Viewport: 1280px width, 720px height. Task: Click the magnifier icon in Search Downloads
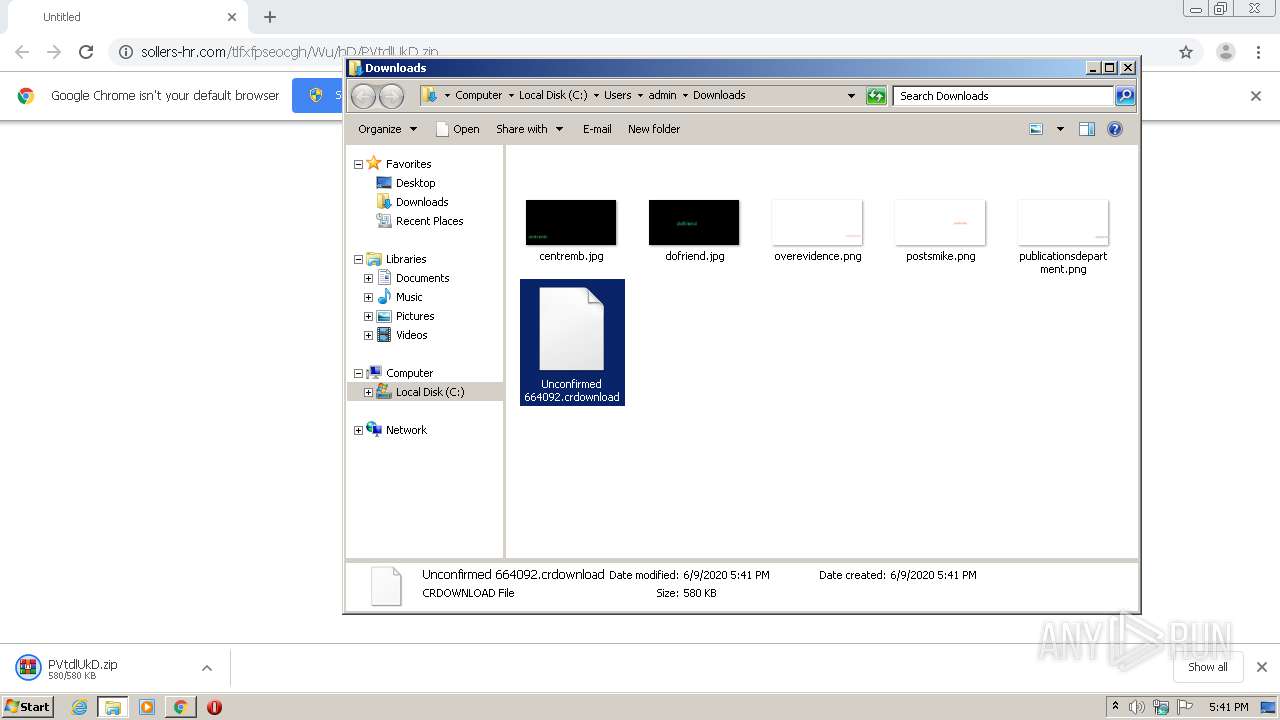click(1125, 96)
